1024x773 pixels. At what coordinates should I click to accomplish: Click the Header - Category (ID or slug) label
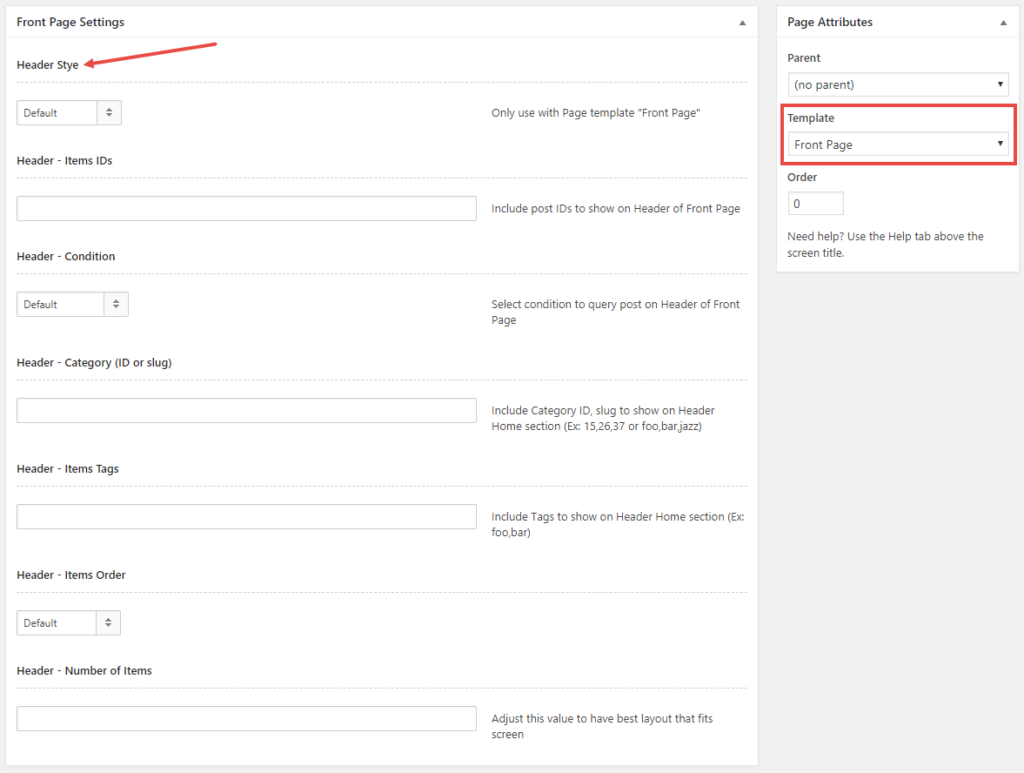[94, 362]
